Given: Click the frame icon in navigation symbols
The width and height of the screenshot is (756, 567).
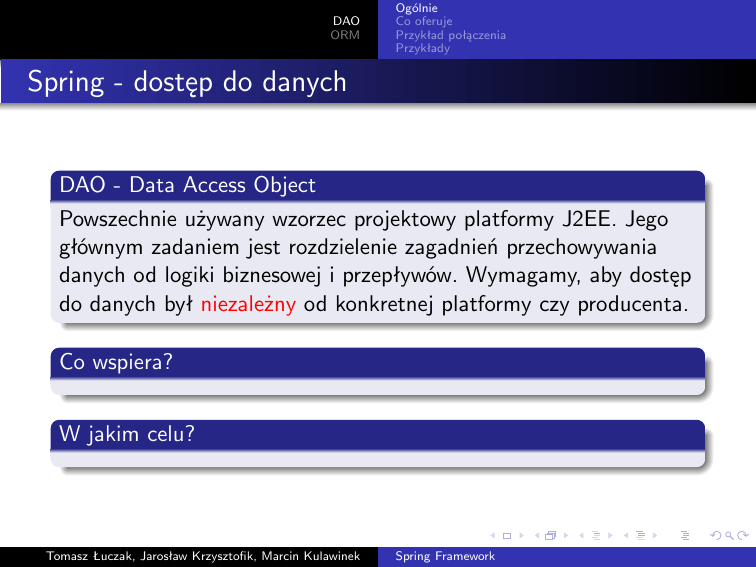Looking at the screenshot, I should pyautogui.click(x=549, y=537).
